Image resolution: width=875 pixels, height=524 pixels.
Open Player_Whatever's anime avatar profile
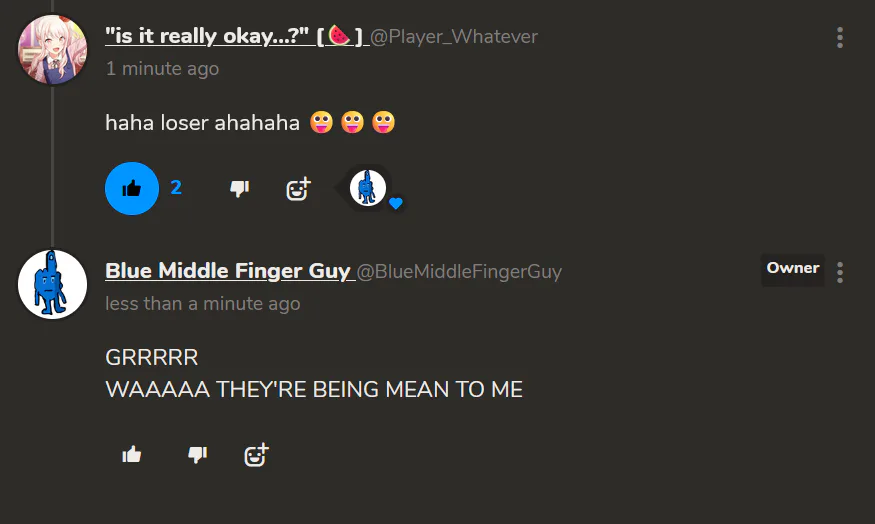tap(52, 50)
